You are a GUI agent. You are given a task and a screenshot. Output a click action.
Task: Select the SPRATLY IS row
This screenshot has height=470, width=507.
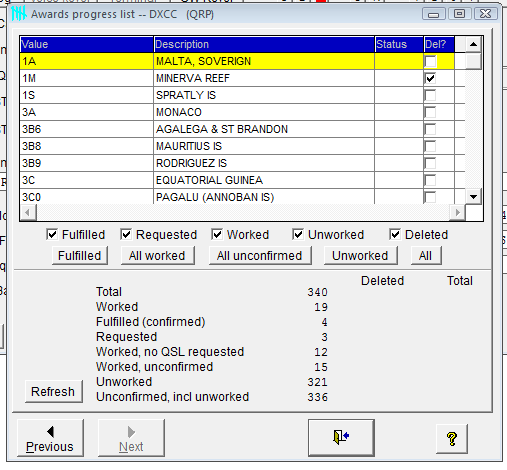coord(237,95)
